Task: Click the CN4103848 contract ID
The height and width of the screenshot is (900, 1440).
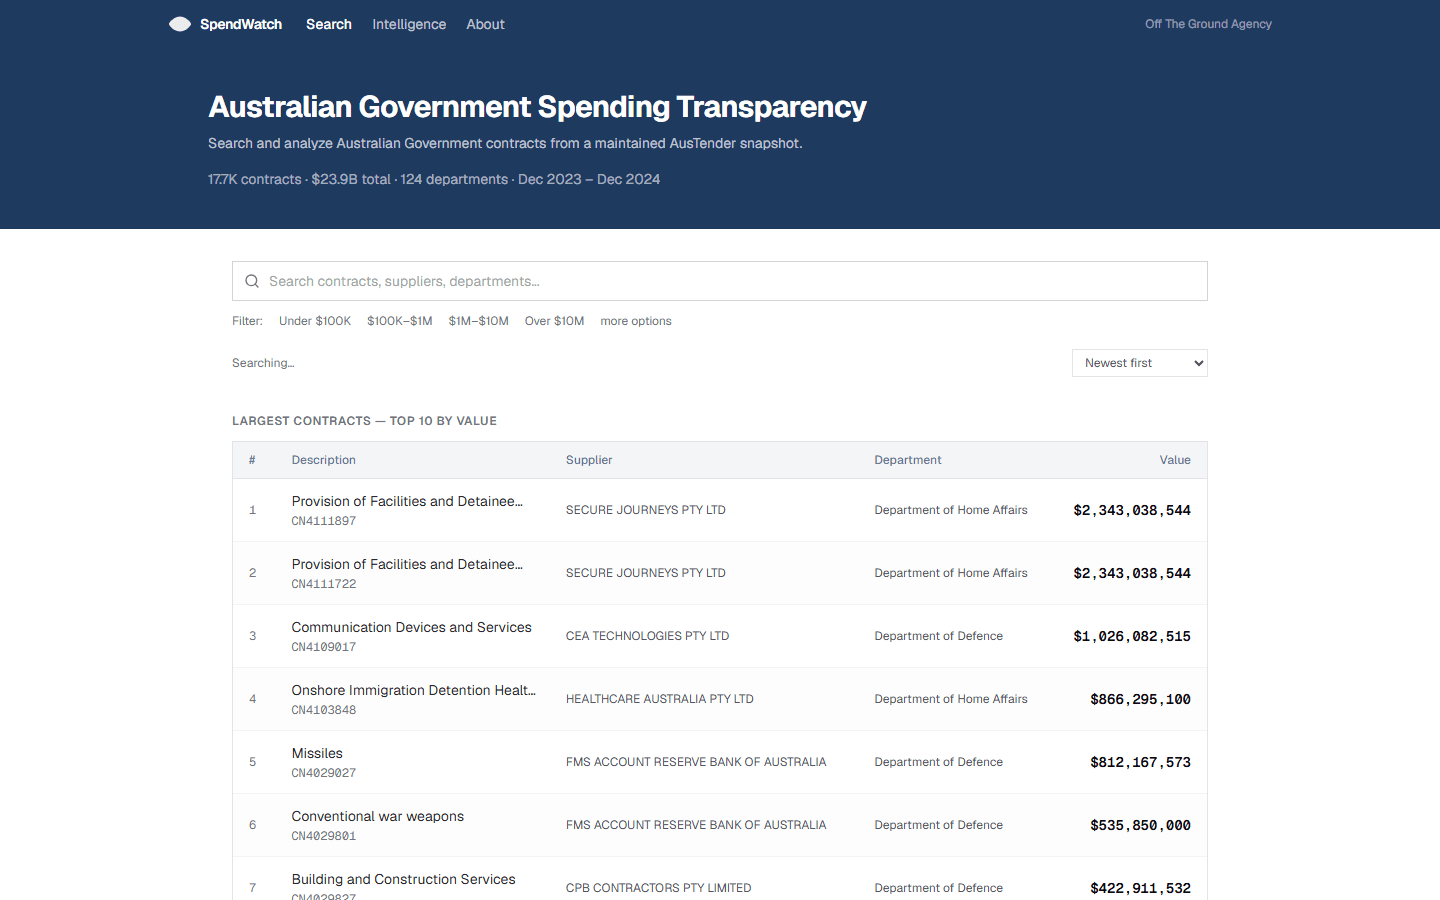Action: 324,710
